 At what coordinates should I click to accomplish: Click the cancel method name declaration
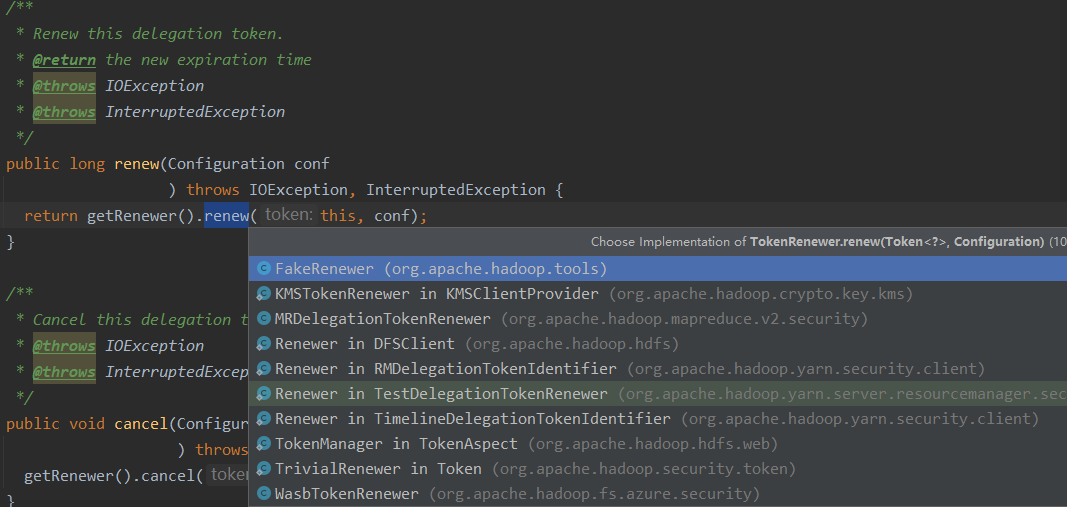point(141,424)
